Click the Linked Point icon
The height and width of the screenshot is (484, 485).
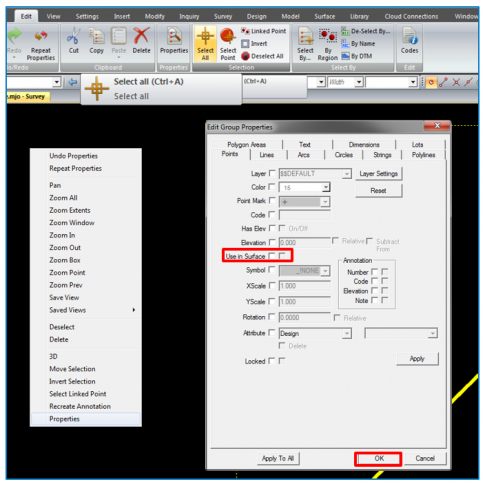tap(245, 31)
